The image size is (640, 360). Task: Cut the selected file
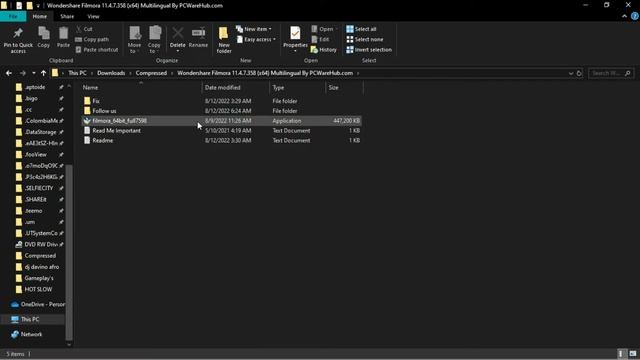coord(84,29)
